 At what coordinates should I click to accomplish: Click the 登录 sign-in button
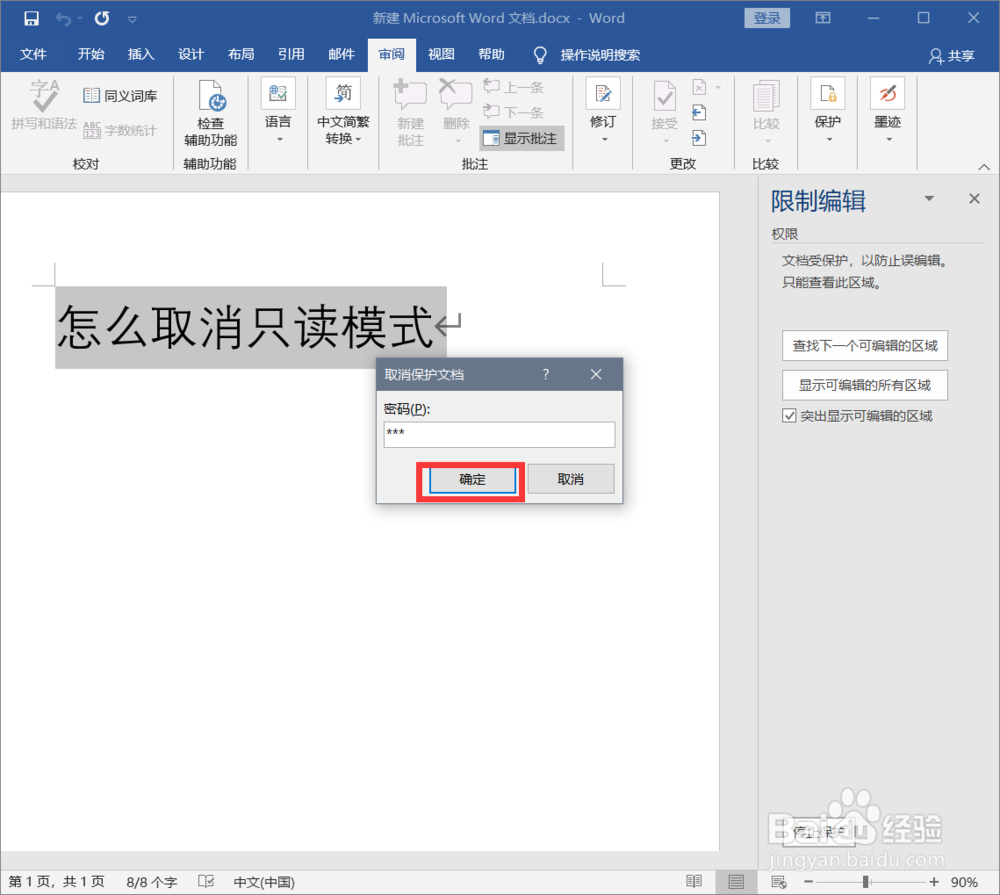[x=767, y=18]
